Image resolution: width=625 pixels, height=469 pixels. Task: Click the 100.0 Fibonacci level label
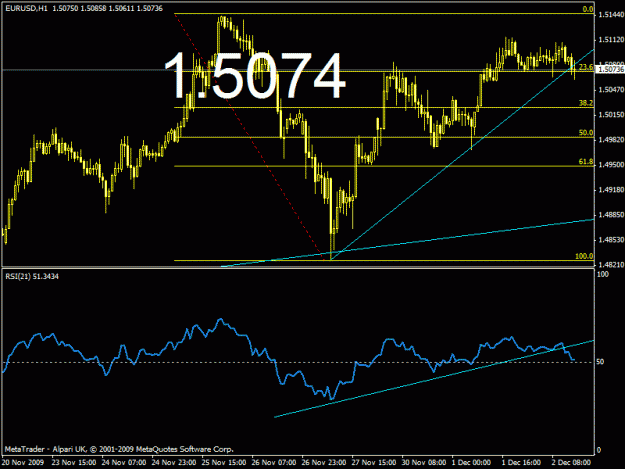click(x=584, y=256)
